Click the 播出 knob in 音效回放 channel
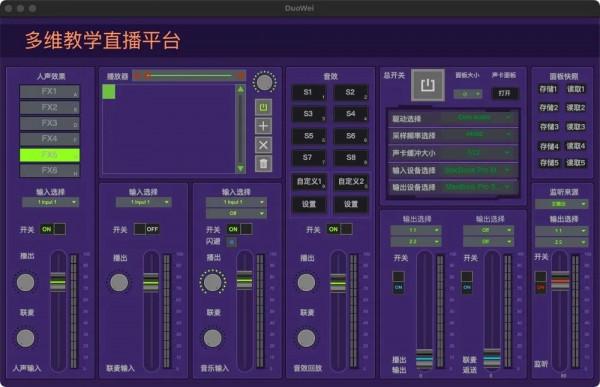 (307, 282)
